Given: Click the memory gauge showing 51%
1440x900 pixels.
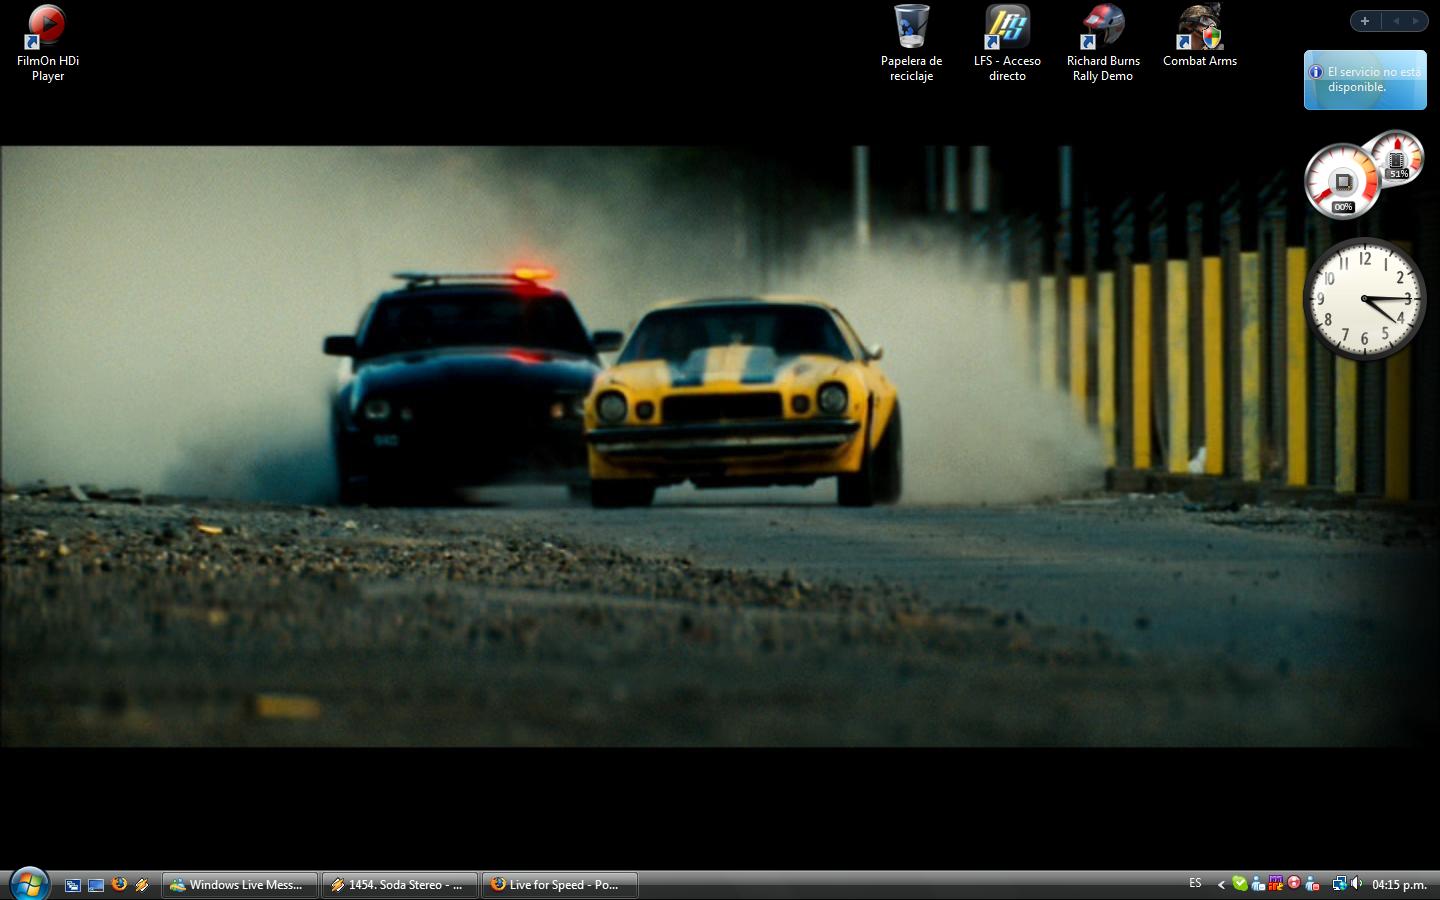Looking at the screenshot, I should (1397, 158).
